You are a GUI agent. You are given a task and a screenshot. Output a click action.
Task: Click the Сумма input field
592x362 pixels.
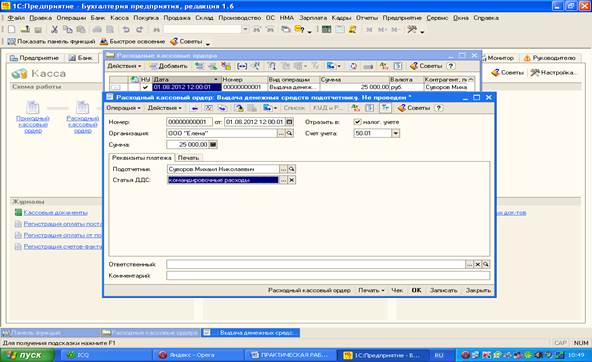point(188,145)
